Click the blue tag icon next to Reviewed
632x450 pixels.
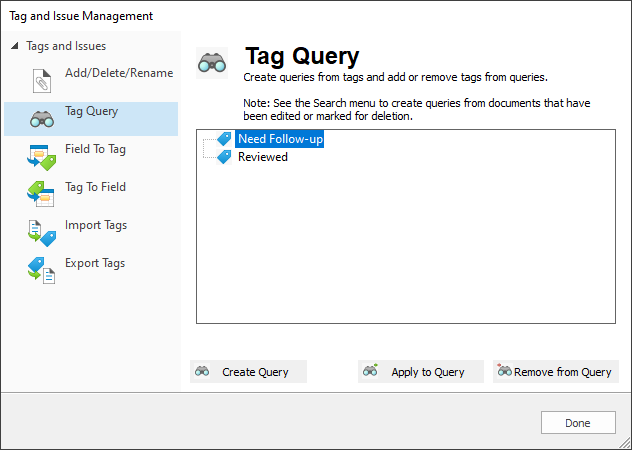click(224, 157)
